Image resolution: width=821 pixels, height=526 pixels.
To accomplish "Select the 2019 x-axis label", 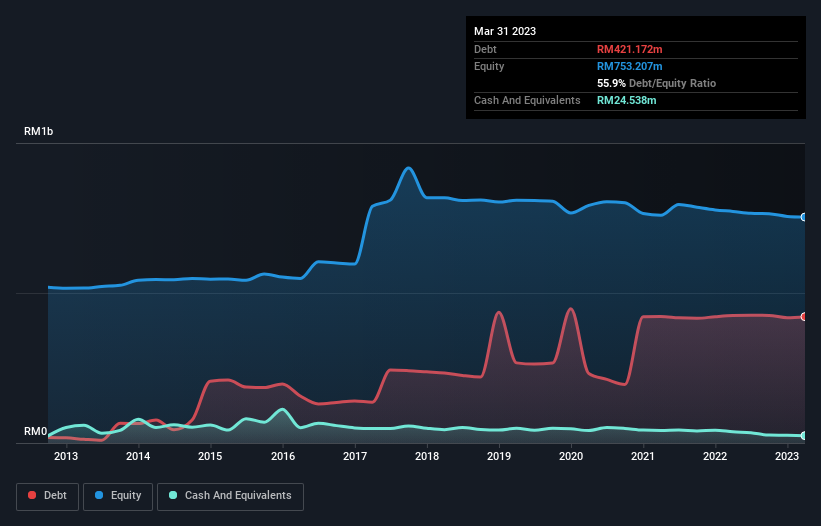I will point(499,456).
